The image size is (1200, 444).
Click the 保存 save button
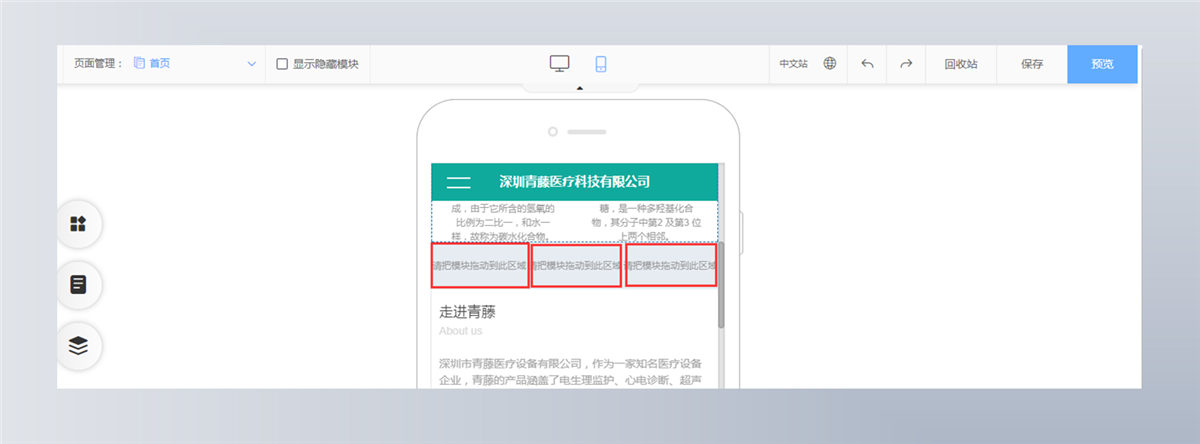coord(1032,64)
